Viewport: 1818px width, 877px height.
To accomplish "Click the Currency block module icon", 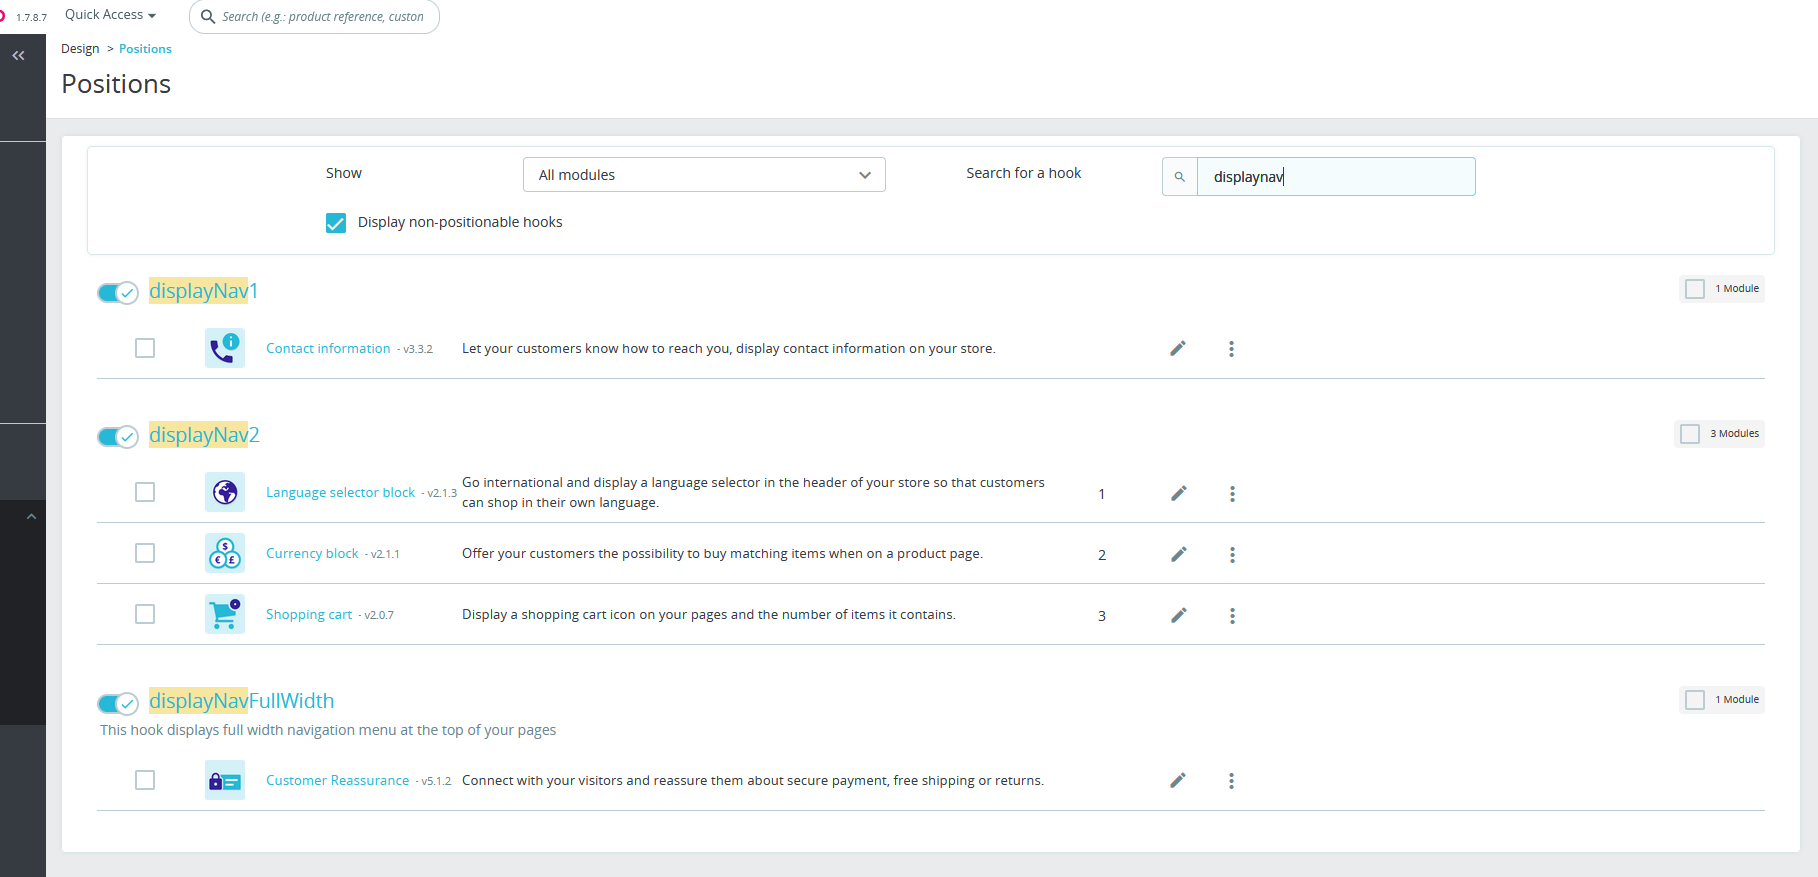I will point(225,553).
